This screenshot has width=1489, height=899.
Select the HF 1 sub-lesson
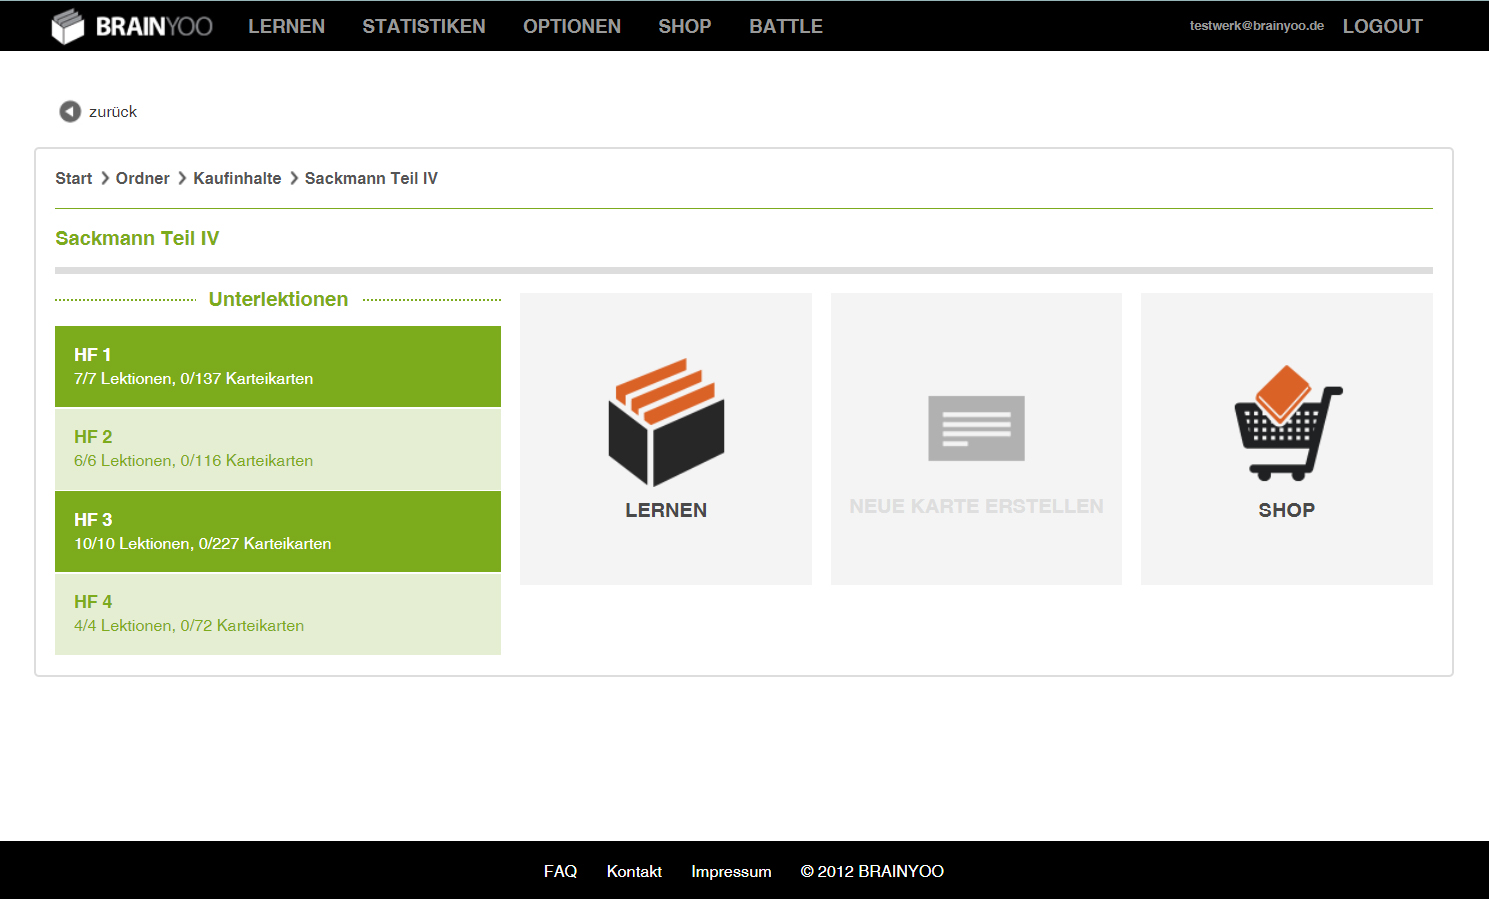(277, 366)
